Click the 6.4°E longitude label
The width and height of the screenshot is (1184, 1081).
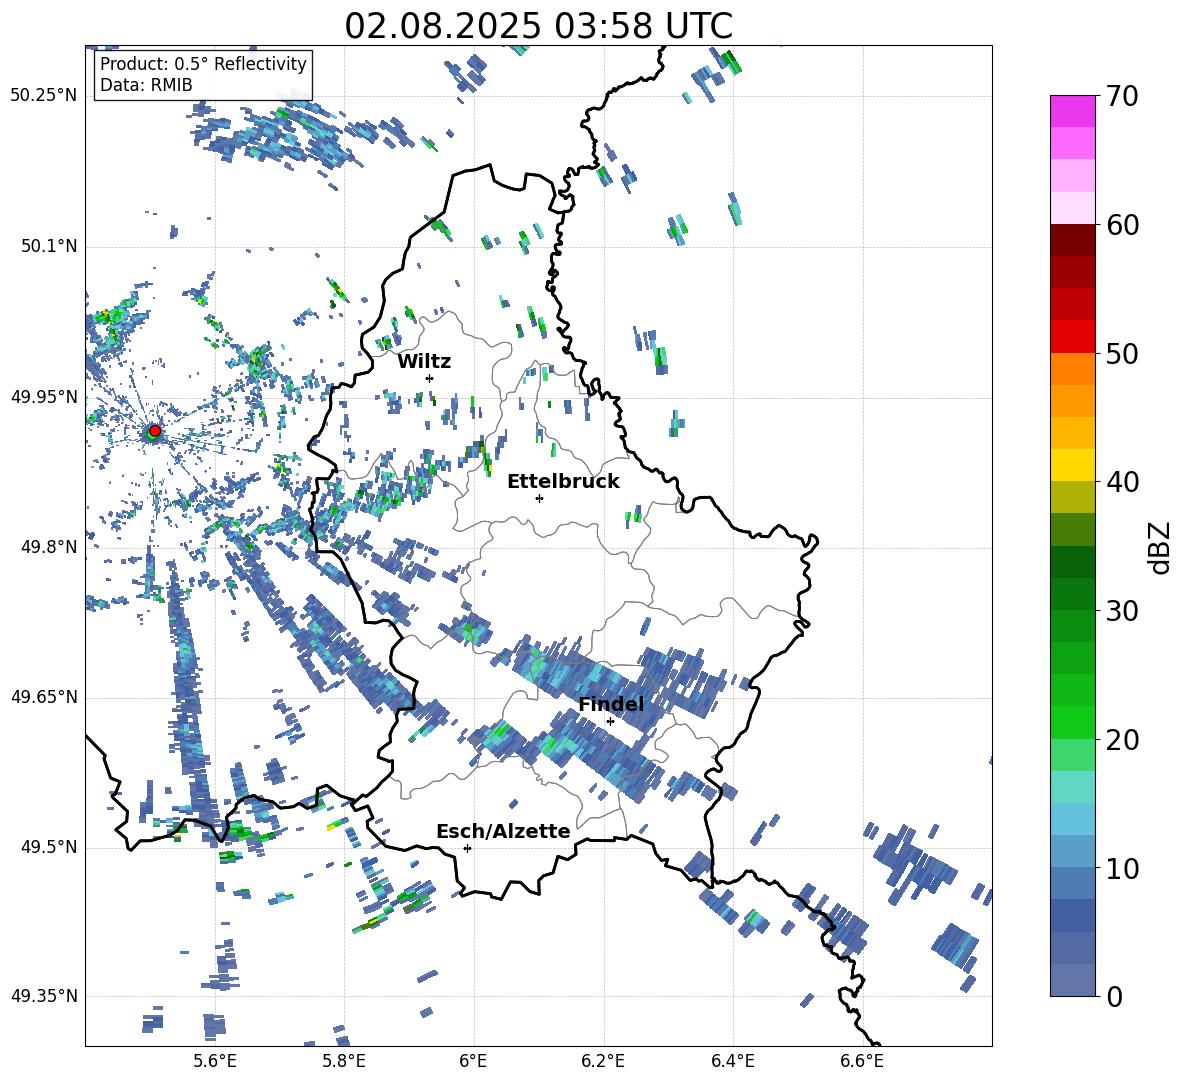pos(732,1061)
